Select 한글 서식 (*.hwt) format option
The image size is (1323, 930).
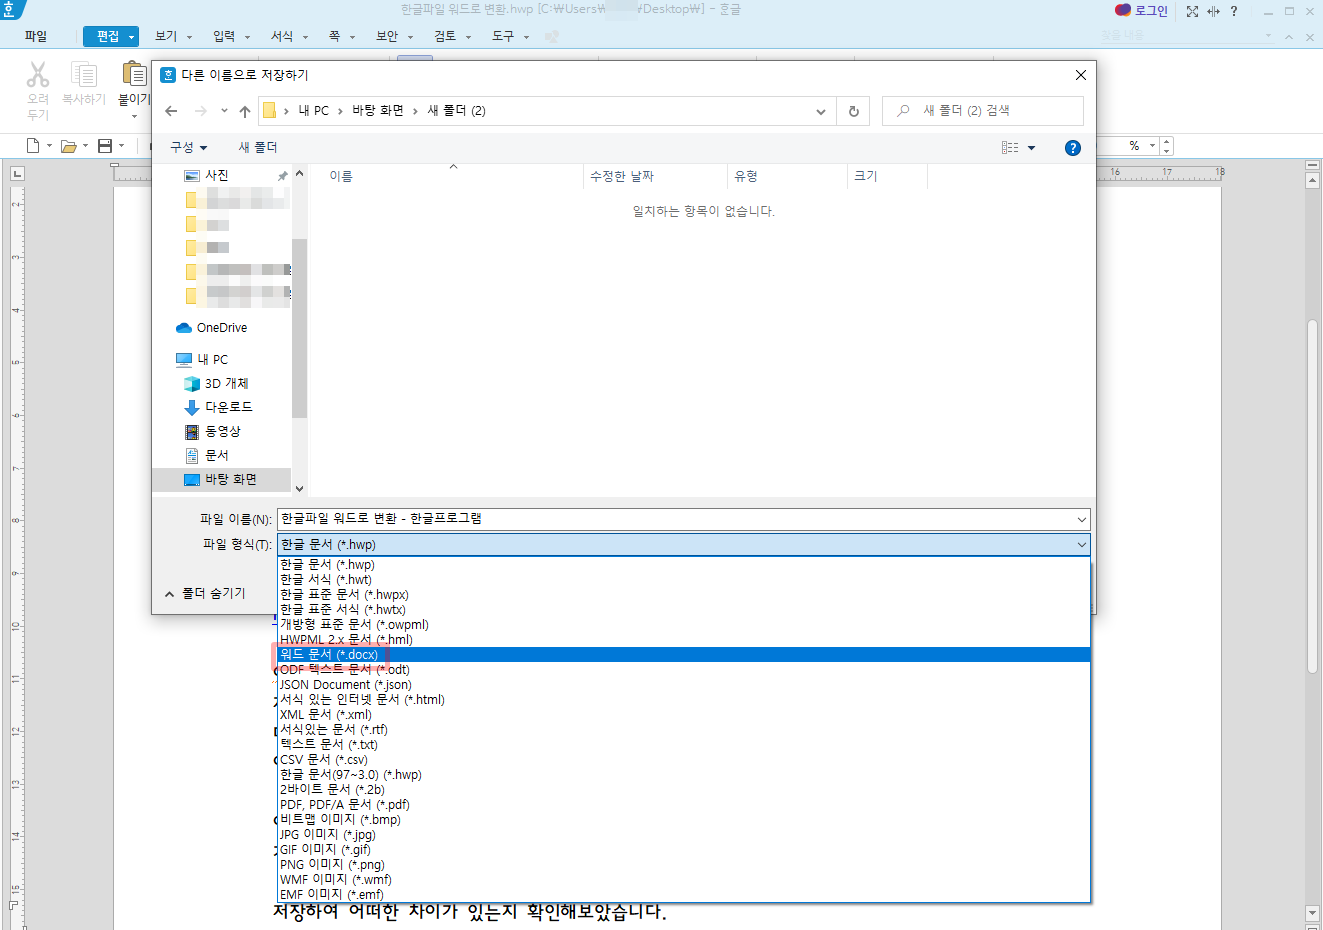tap(684, 580)
